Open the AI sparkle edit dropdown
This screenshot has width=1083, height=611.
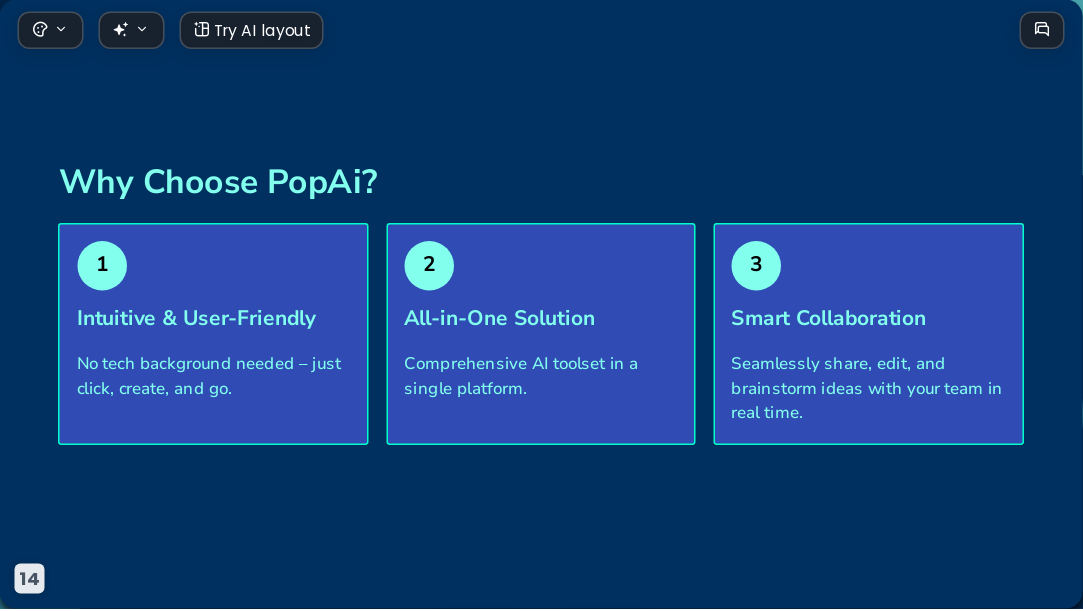pos(131,30)
